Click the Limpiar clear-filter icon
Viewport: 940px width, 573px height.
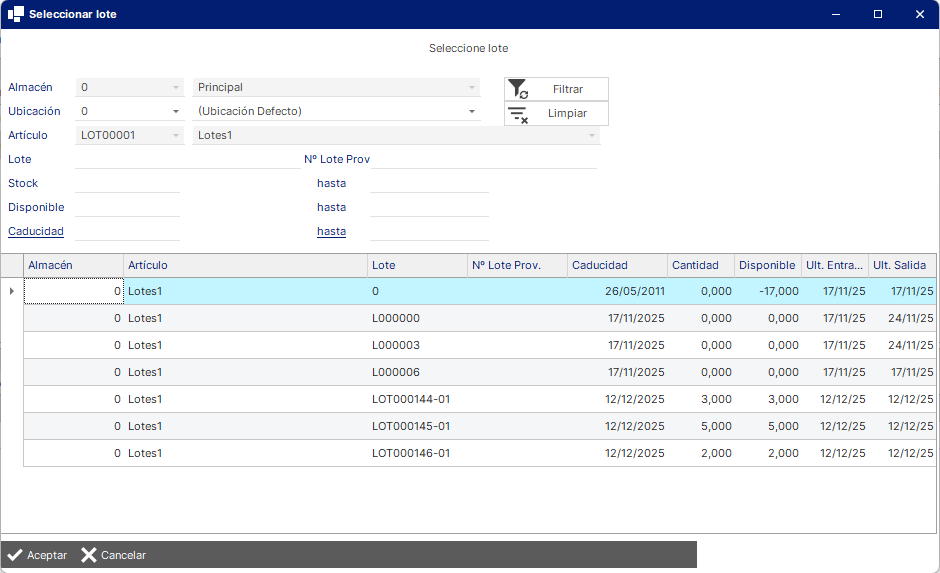tap(518, 114)
